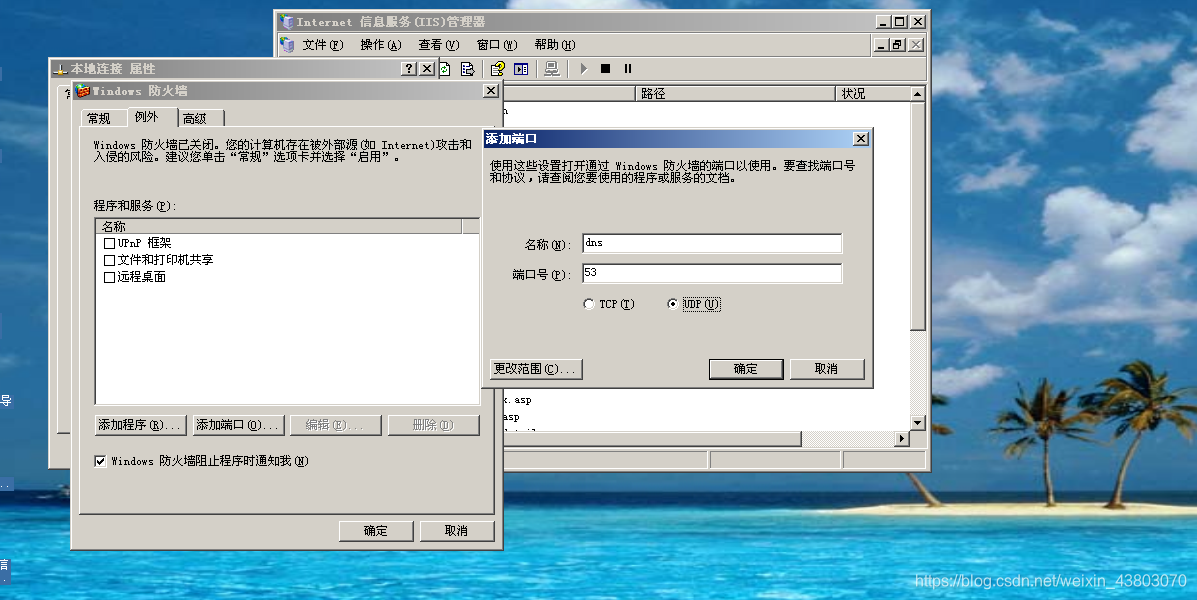
Task: Click the 路径 column header in IIS Manager
Action: point(735,93)
